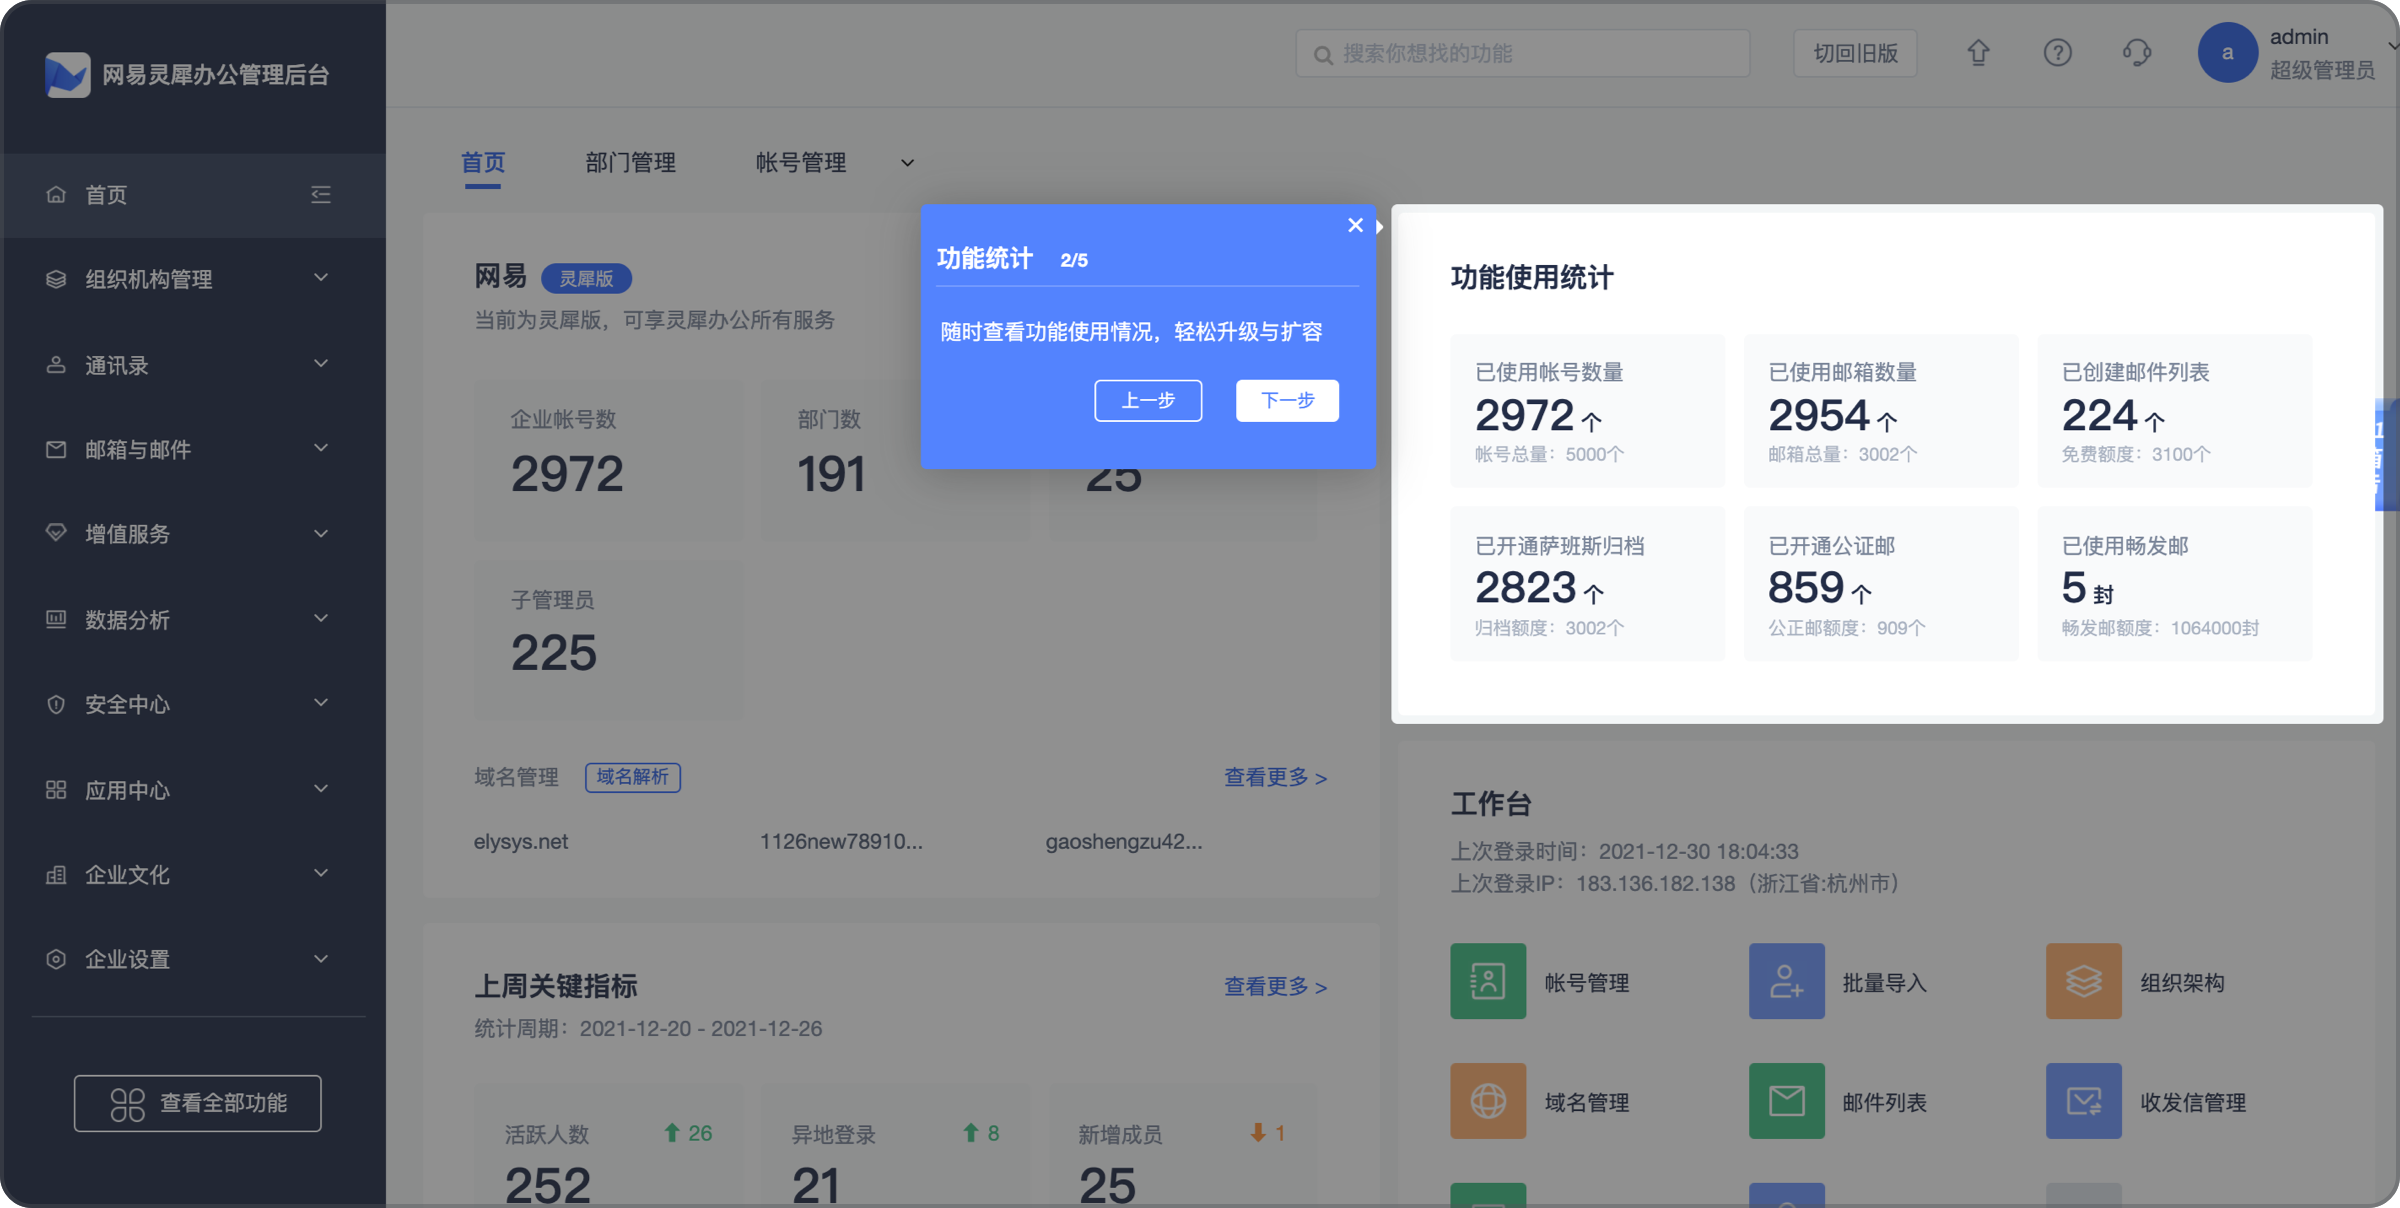Click the upload arrow icon in header
The width and height of the screenshot is (2400, 1208).
click(x=1978, y=53)
